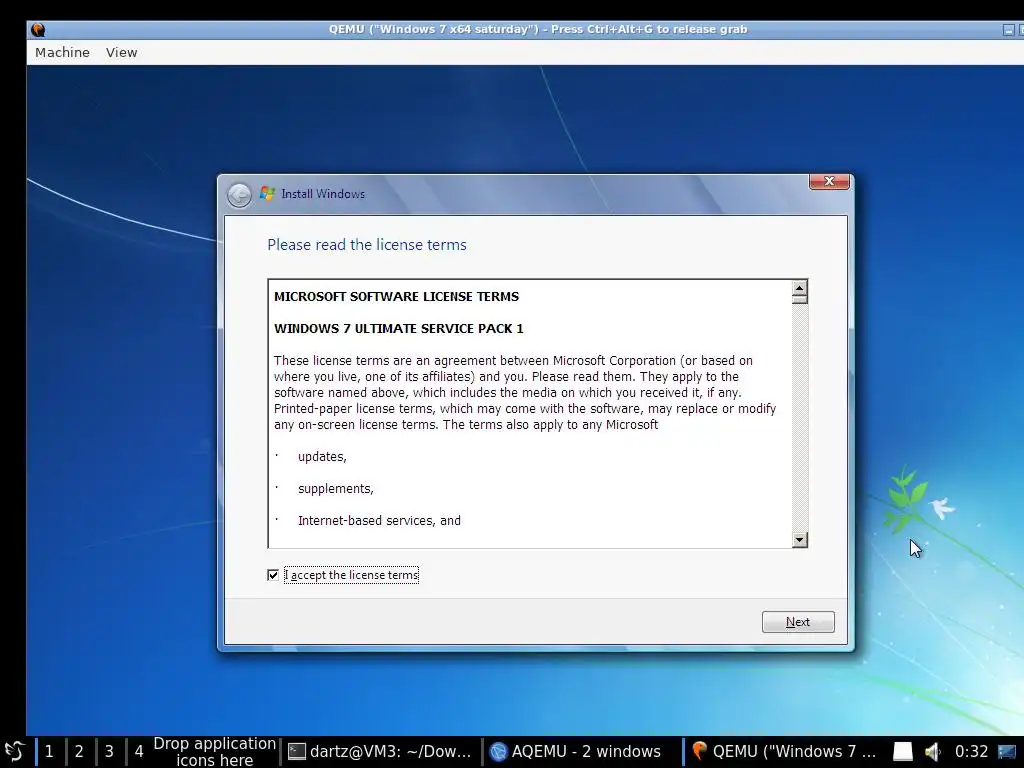This screenshot has width=1024, height=768.
Task: Open the Machine menu in QEMU
Action: point(62,52)
